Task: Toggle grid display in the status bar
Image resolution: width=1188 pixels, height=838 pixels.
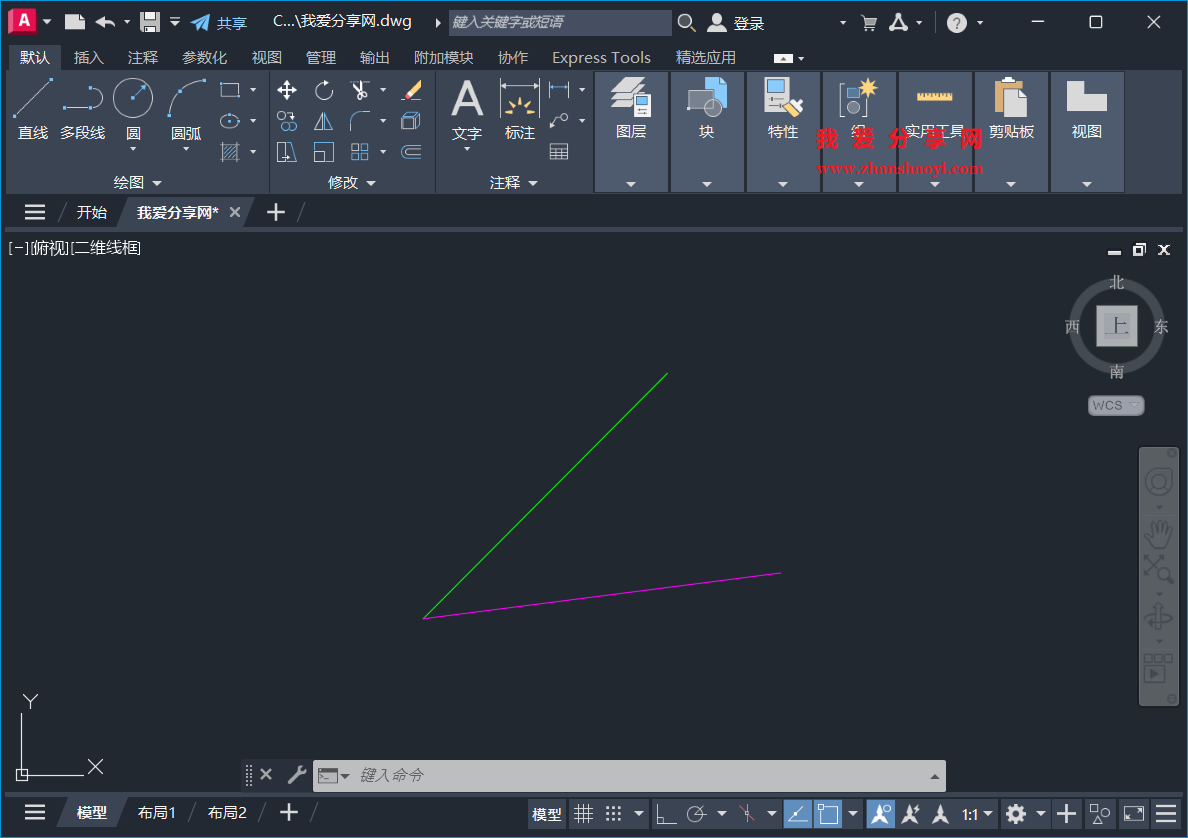Action: click(584, 813)
